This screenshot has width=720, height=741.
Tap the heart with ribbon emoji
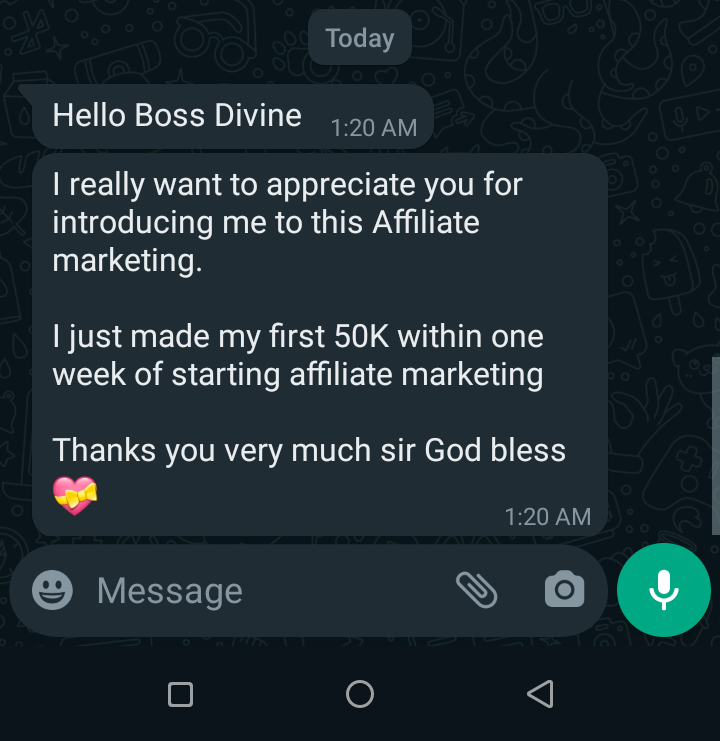pyautogui.click(x=75, y=494)
